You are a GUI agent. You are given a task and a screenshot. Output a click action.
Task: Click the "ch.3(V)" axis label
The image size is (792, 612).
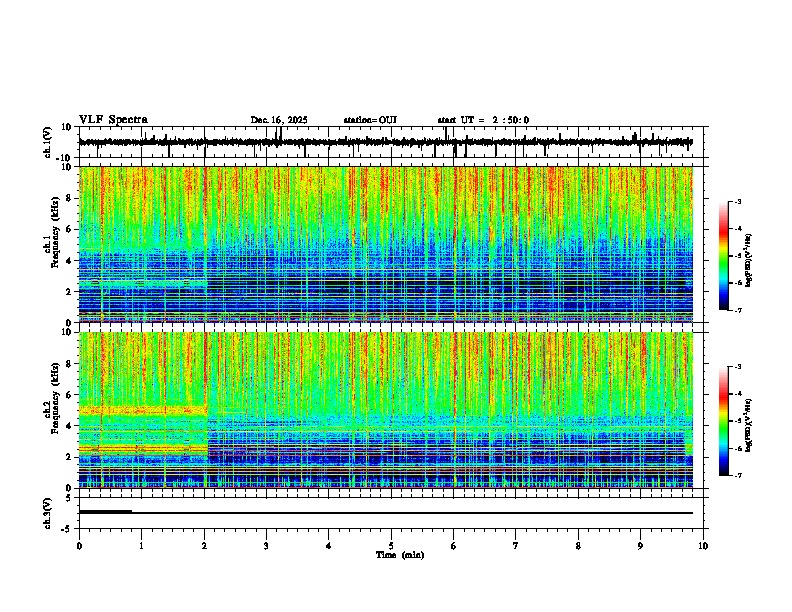[x=48, y=513]
